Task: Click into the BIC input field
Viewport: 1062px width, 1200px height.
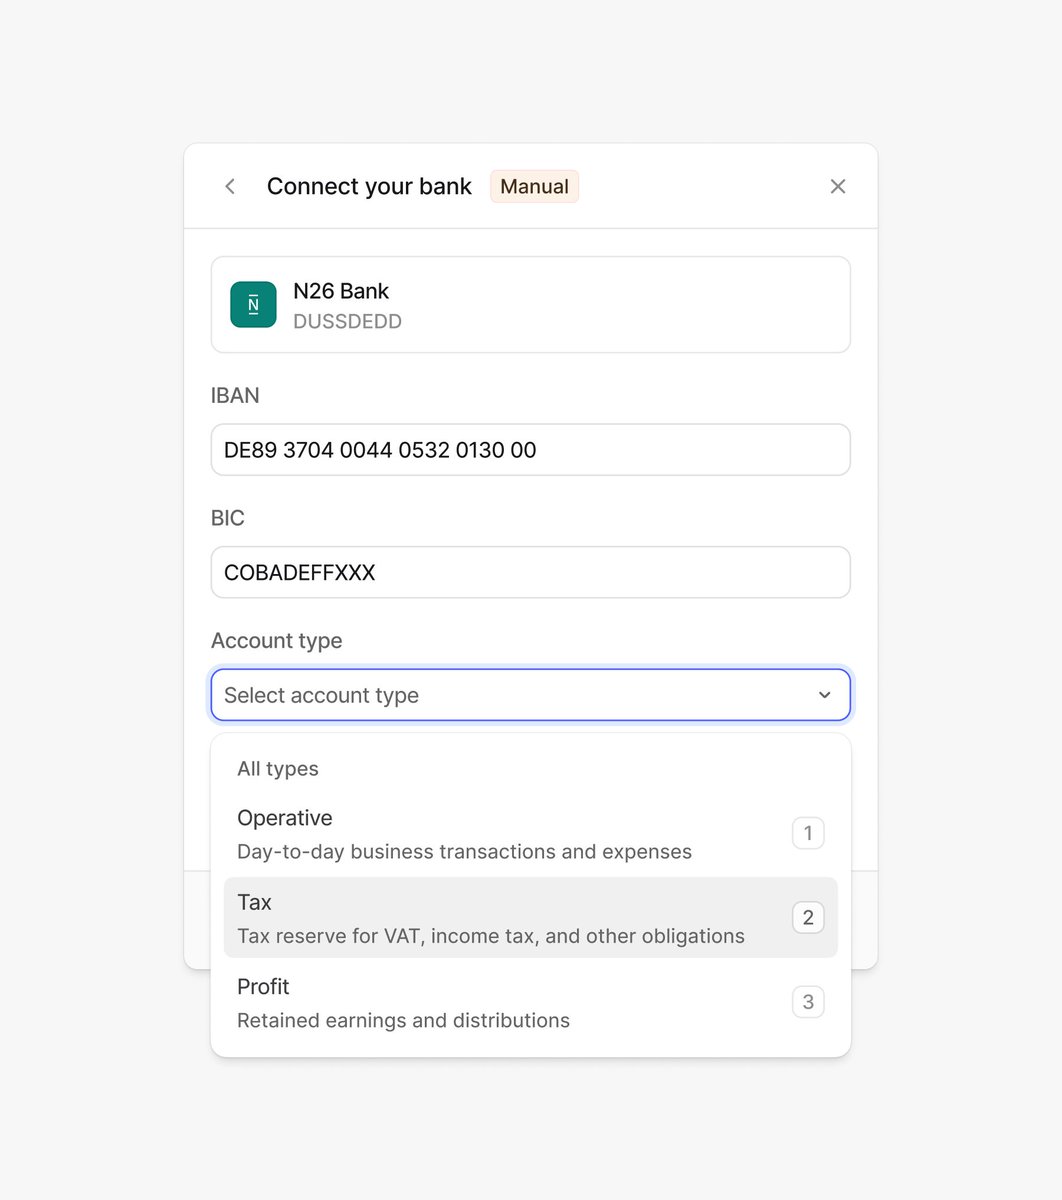Action: pos(531,572)
